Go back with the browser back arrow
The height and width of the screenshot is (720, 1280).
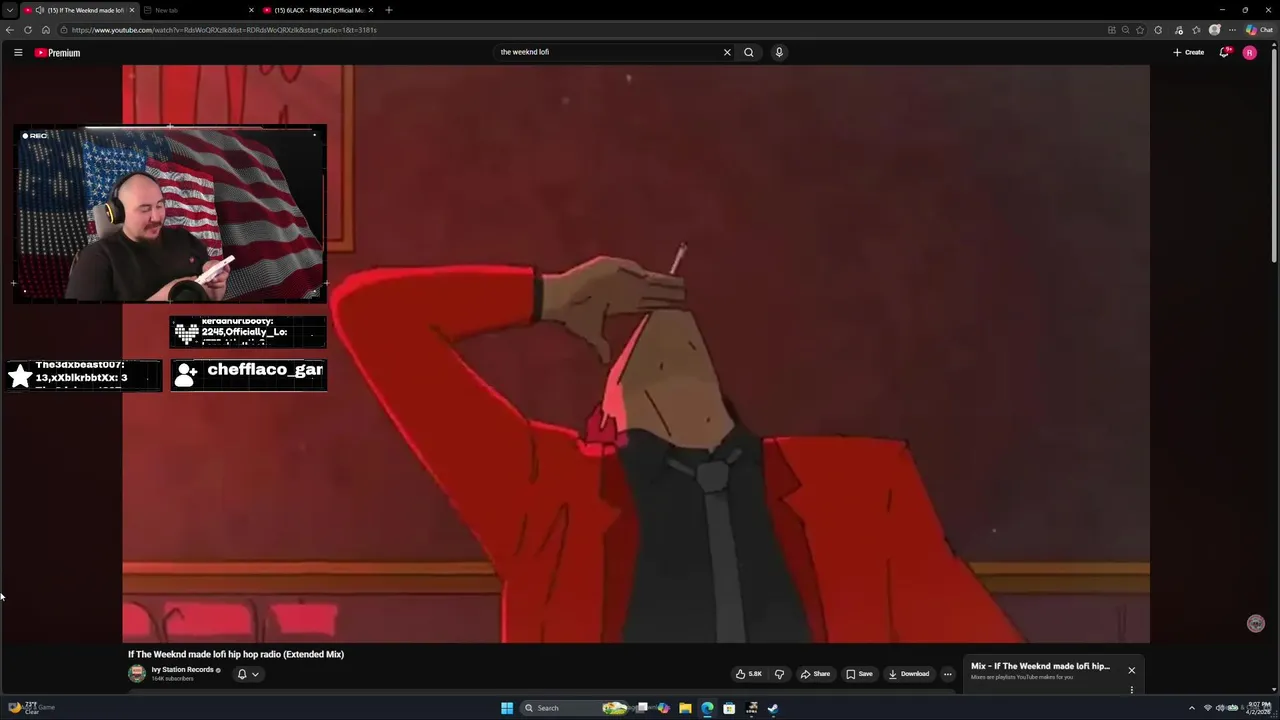(x=10, y=30)
